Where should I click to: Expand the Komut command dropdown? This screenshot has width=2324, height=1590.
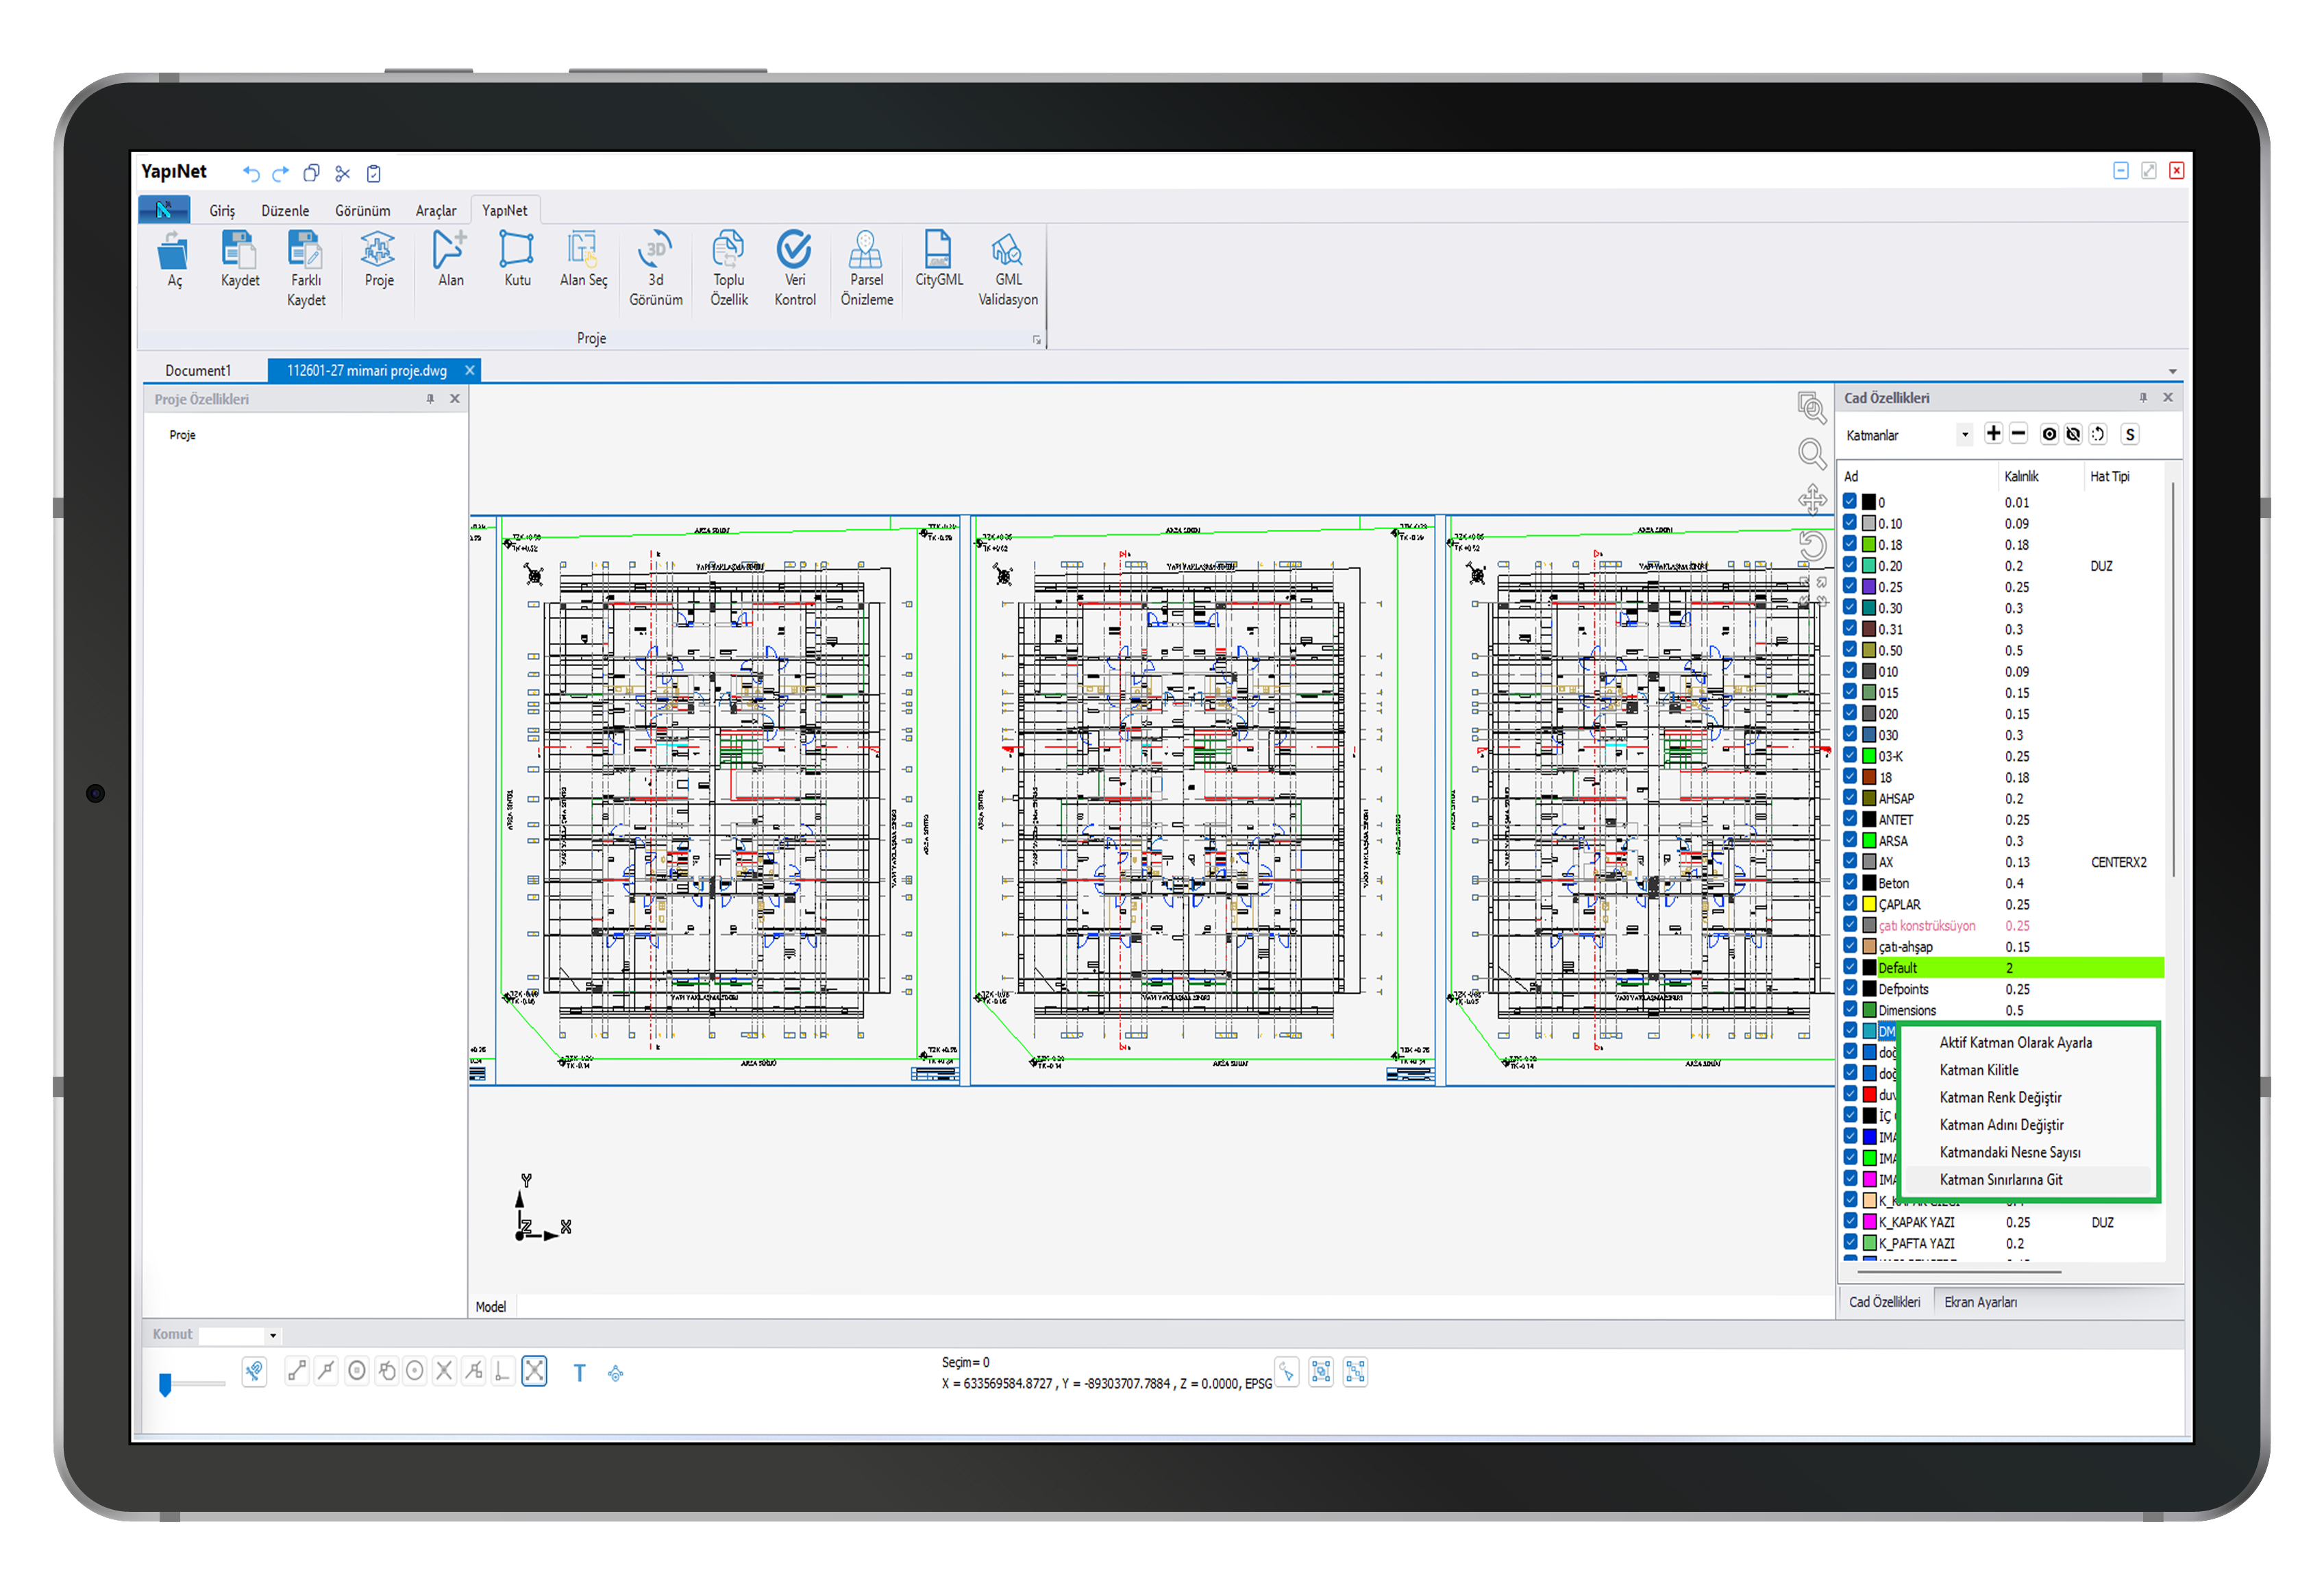pos(272,1336)
